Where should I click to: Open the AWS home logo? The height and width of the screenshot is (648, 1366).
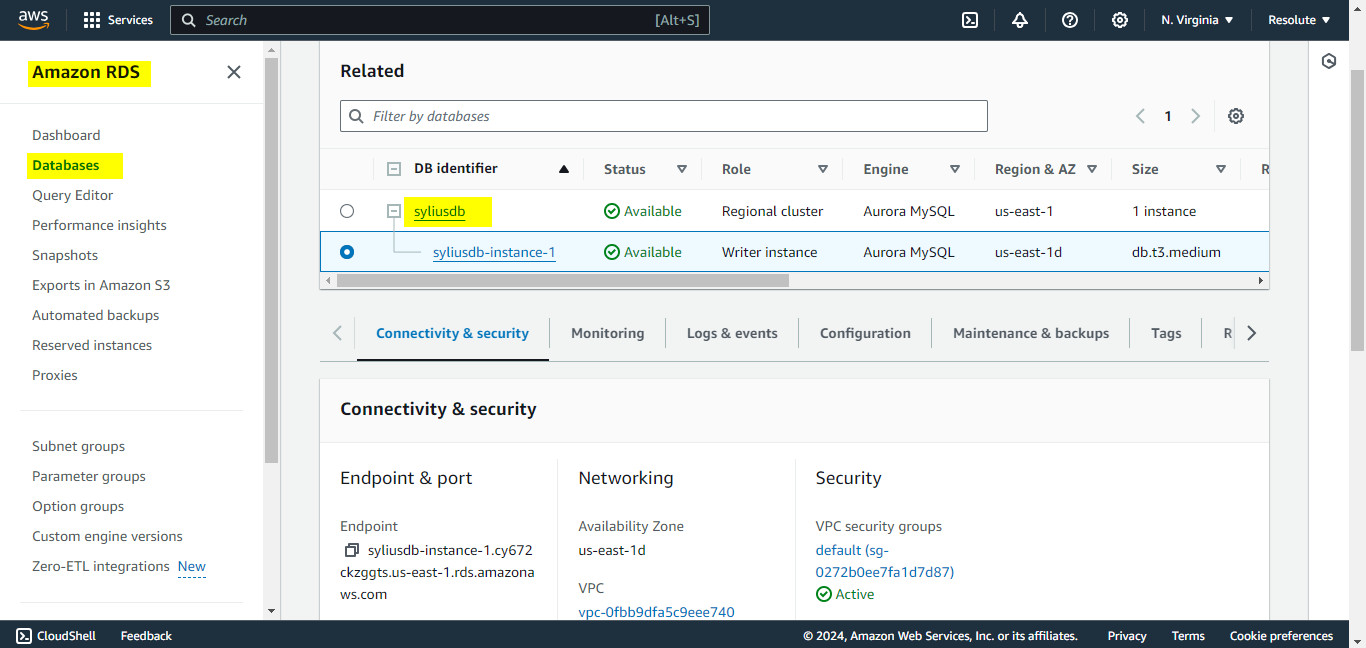point(34,20)
